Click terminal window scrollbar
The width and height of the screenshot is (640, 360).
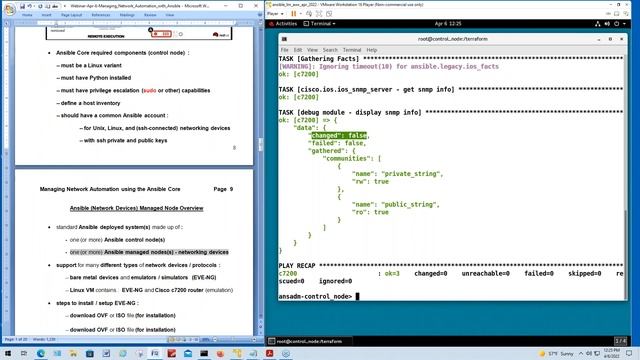(625, 254)
